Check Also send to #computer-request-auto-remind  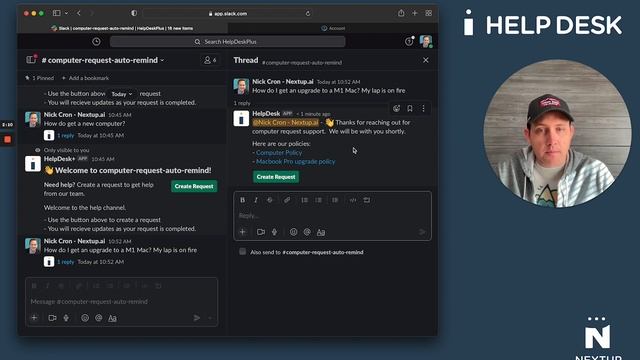tap(242, 251)
